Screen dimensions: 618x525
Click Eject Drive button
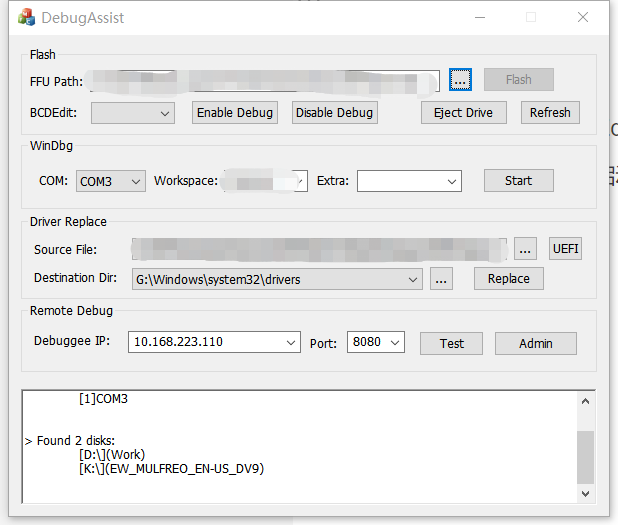point(464,113)
